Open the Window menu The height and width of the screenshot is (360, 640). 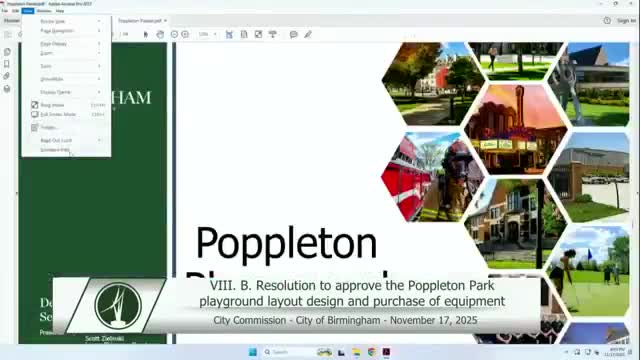coord(44,11)
